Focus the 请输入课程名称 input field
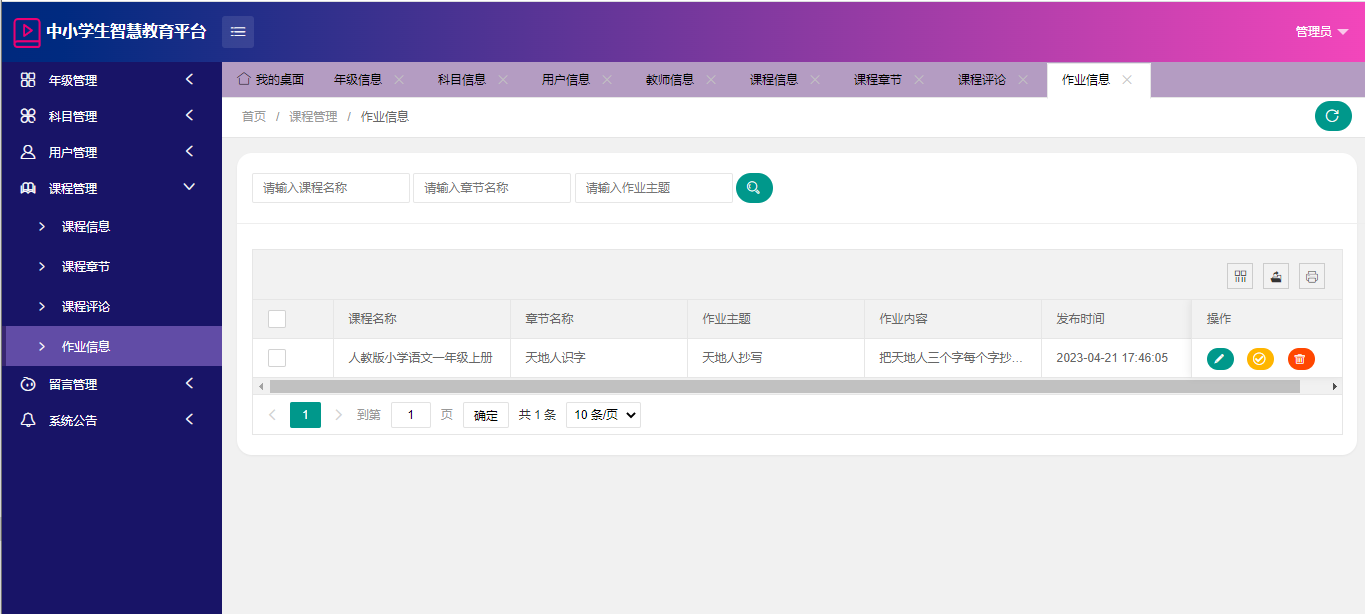 331,188
